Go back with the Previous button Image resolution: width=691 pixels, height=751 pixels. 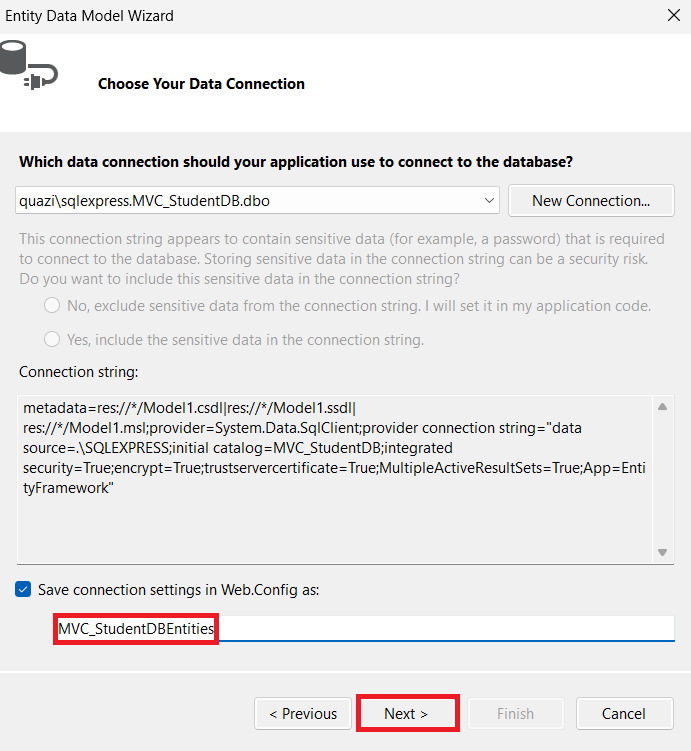click(303, 713)
